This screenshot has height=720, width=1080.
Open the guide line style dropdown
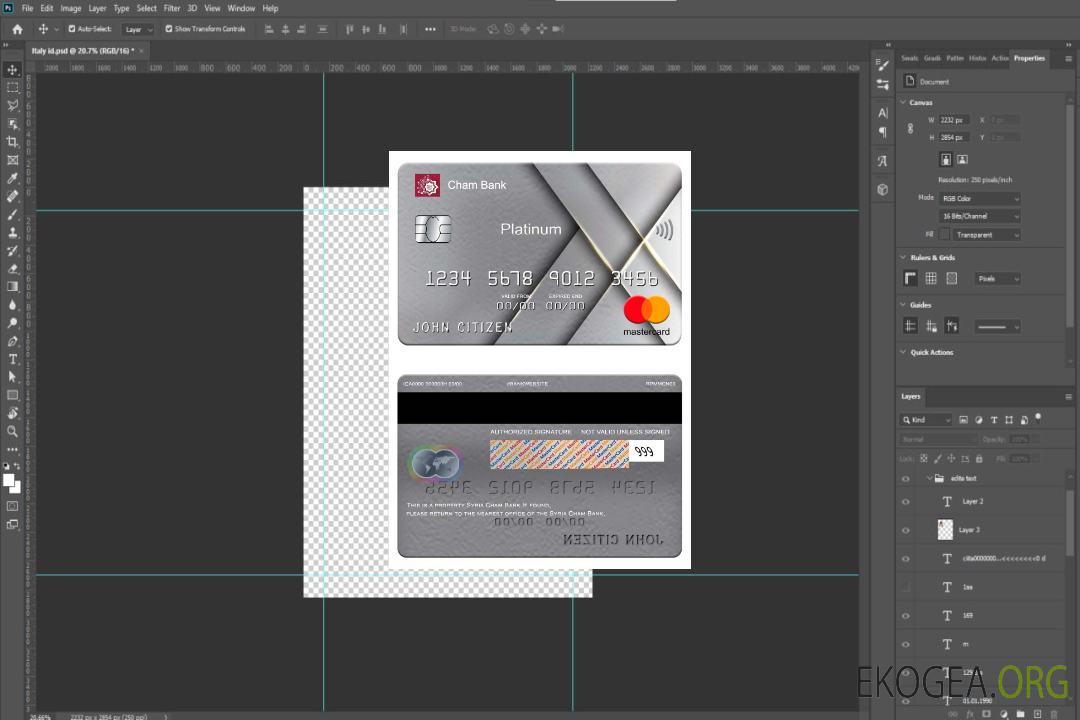pyautogui.click(x=997, y=327)
